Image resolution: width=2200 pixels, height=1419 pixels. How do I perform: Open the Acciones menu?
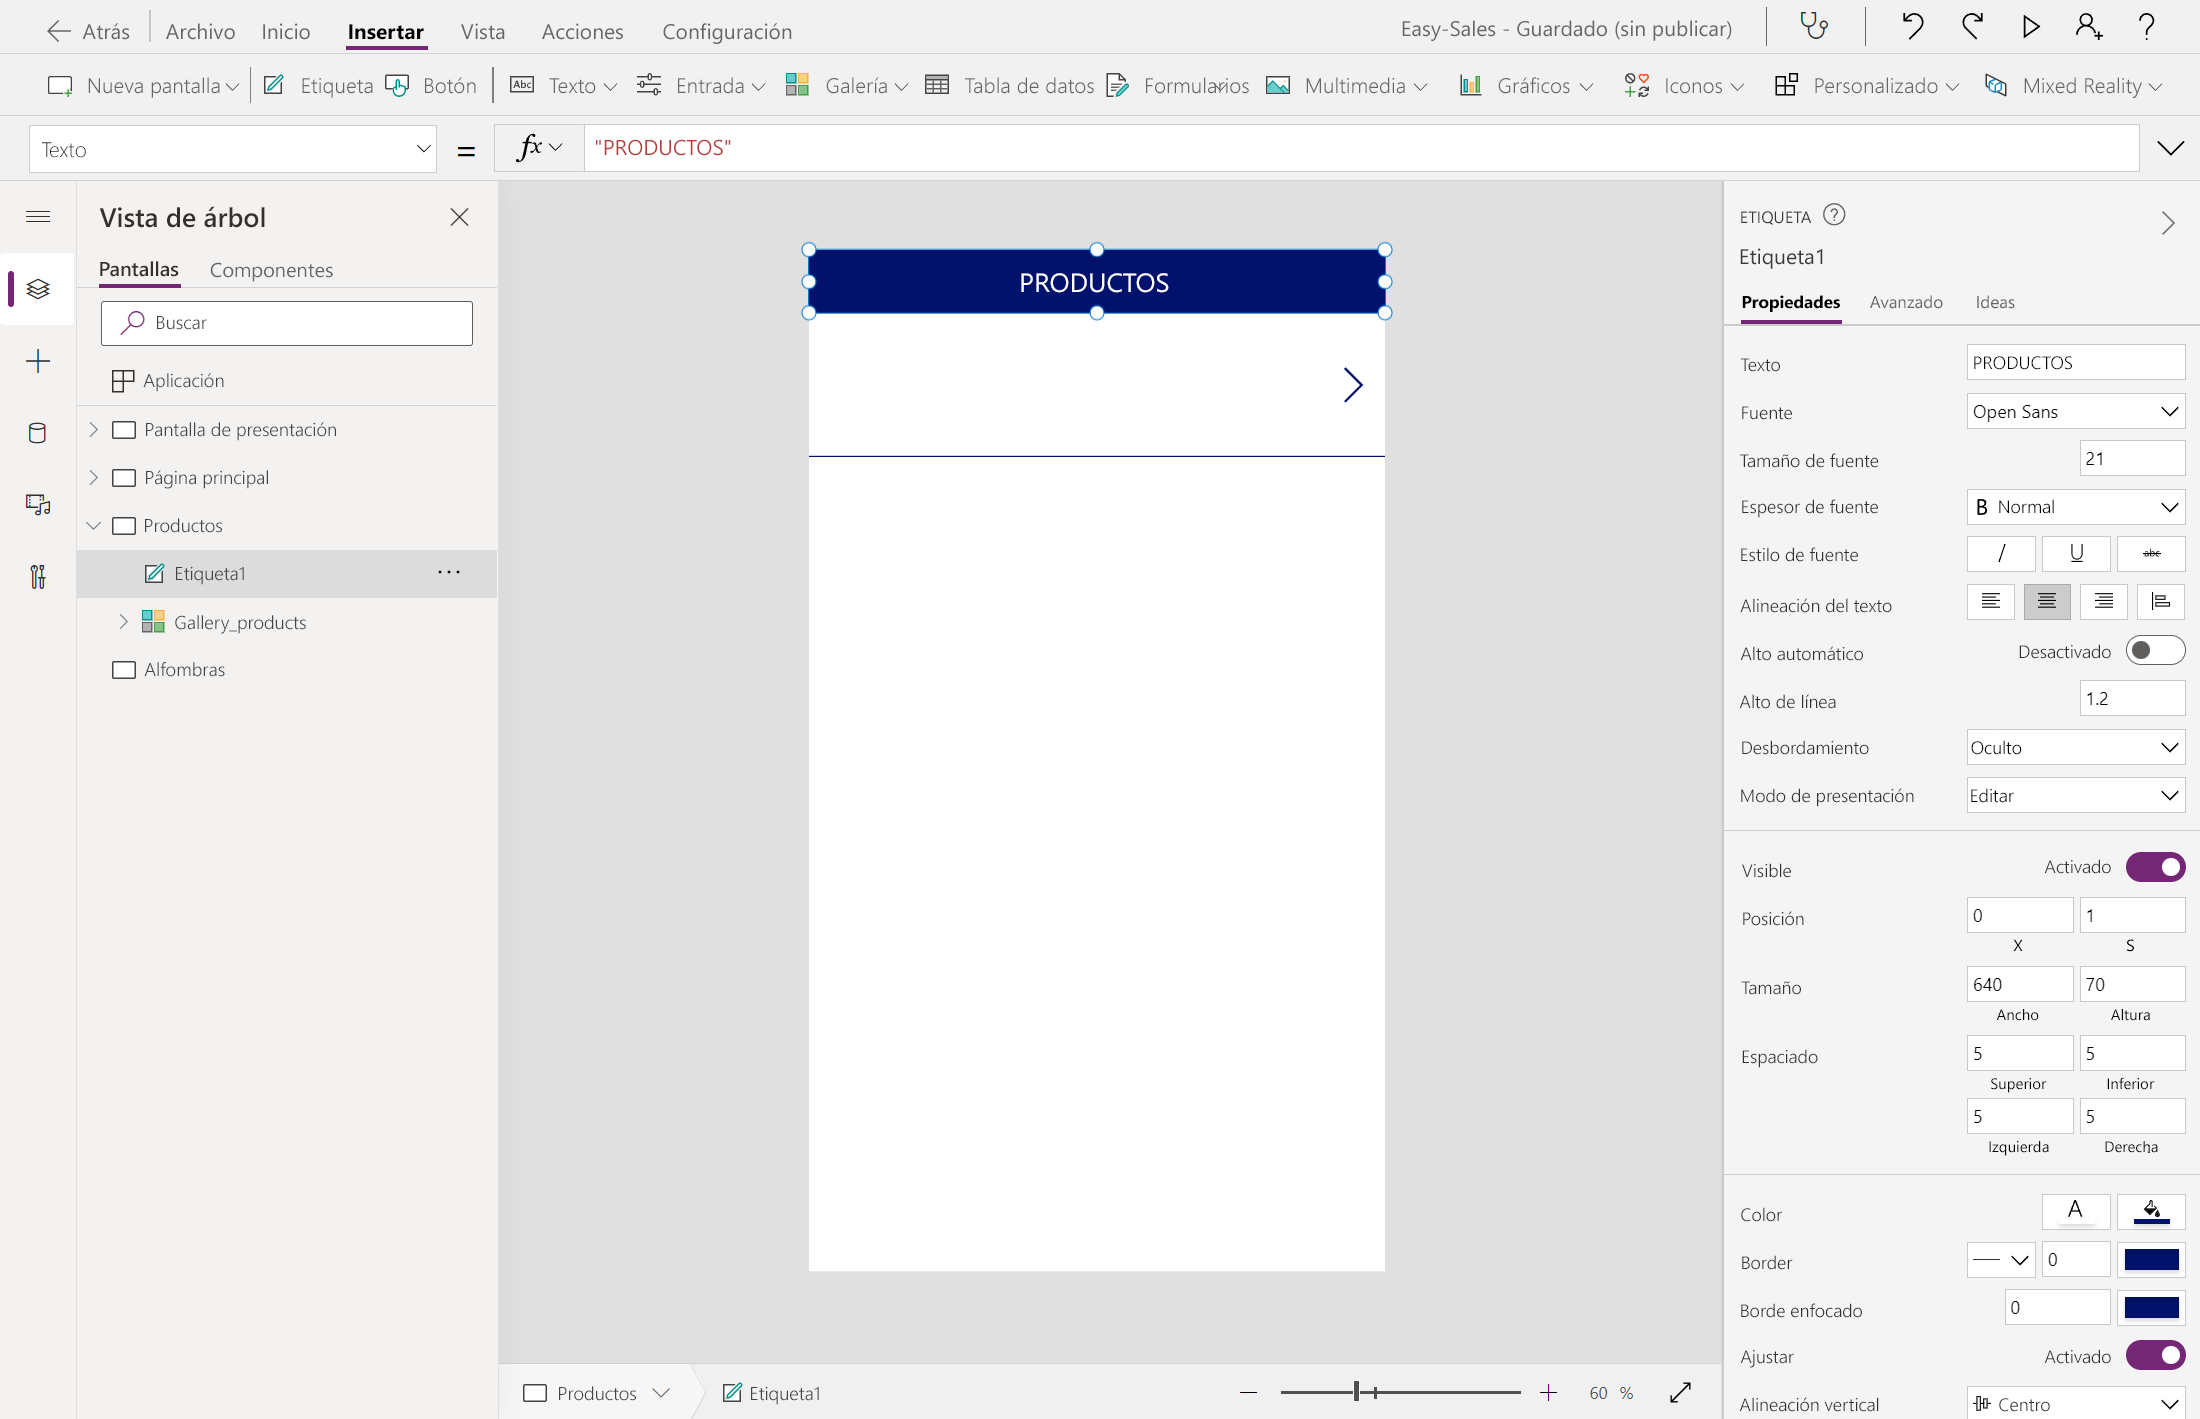[581, 31]
